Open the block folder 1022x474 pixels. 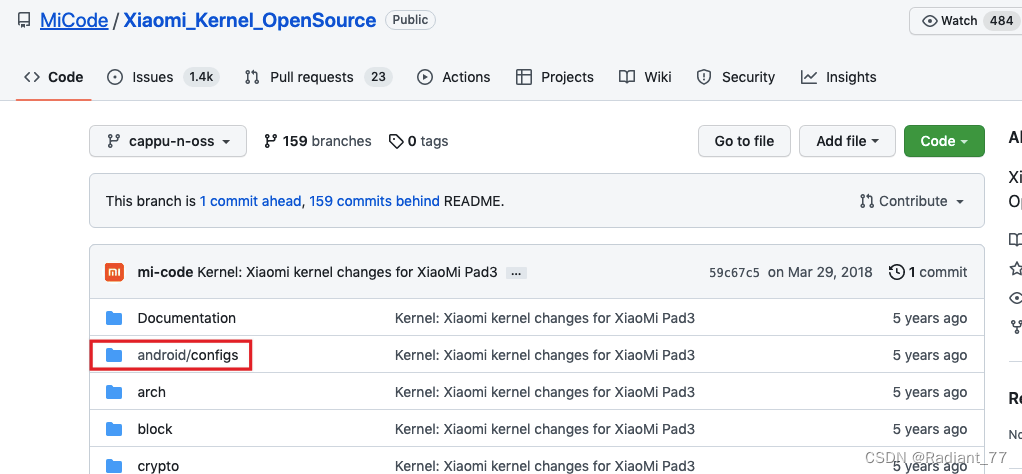155,429
